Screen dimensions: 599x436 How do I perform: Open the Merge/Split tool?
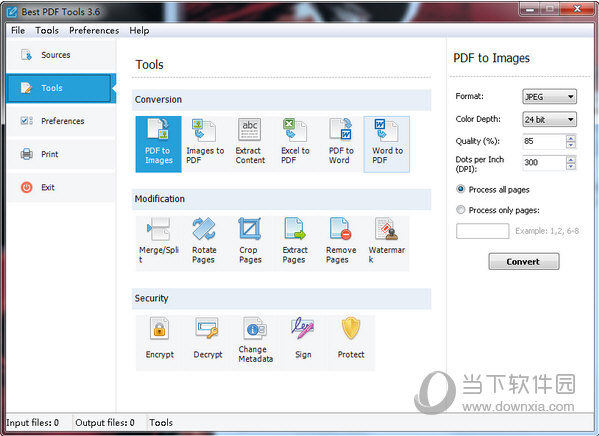pyautogui.click(x=159, y=243)
